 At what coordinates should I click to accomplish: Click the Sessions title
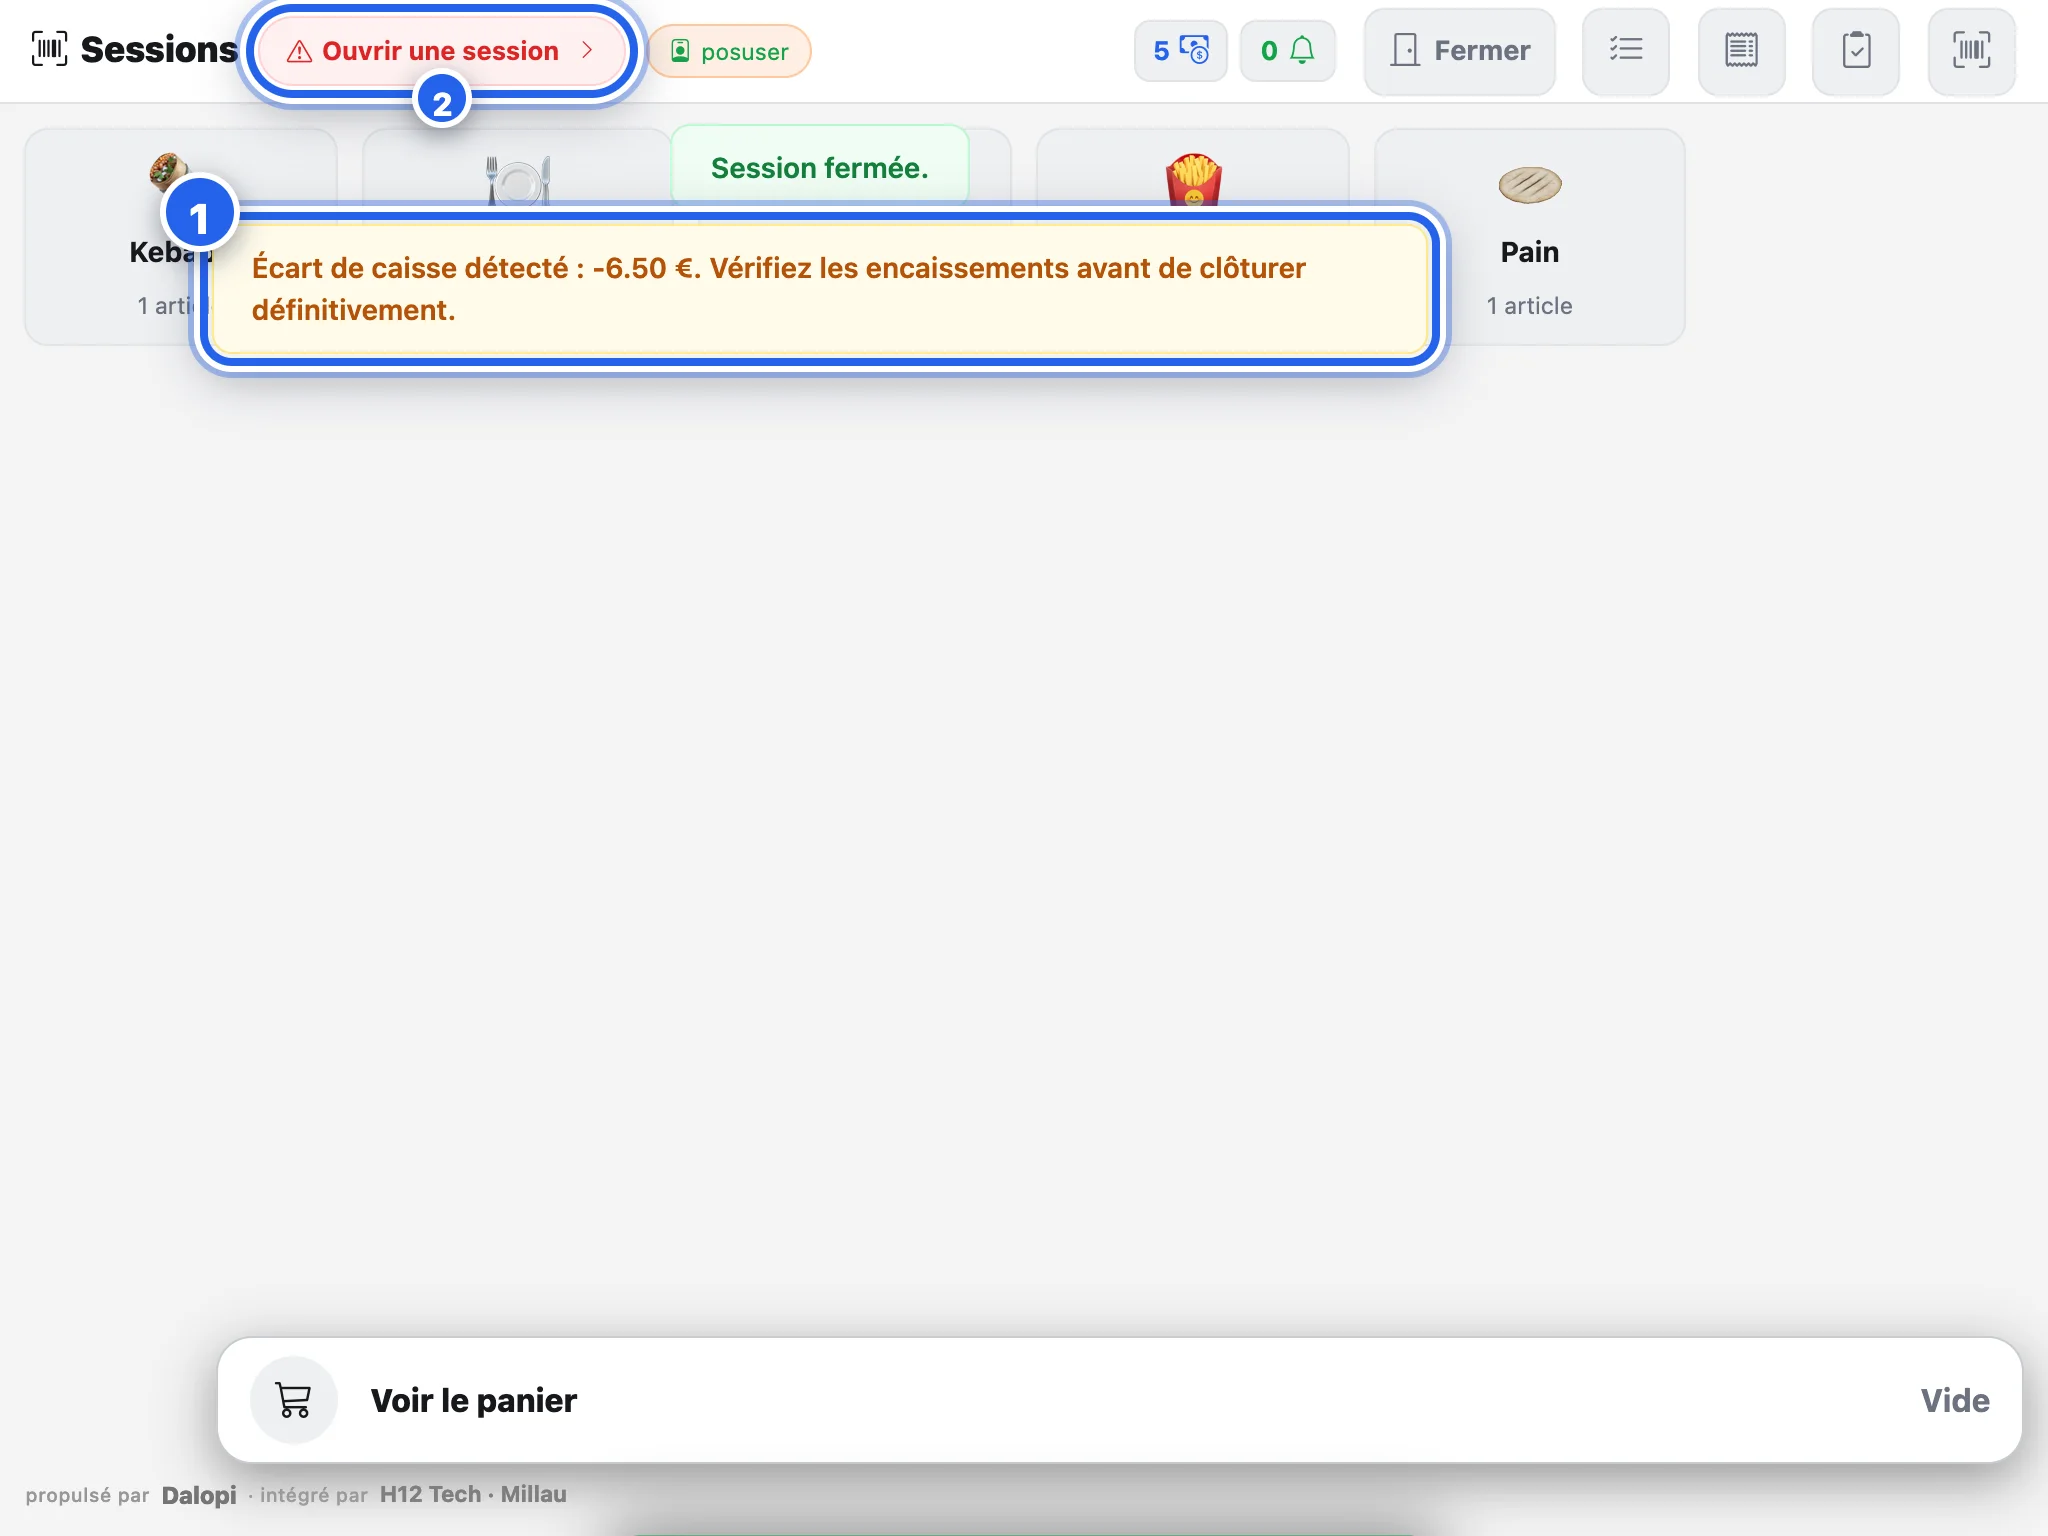coord(159,49)
